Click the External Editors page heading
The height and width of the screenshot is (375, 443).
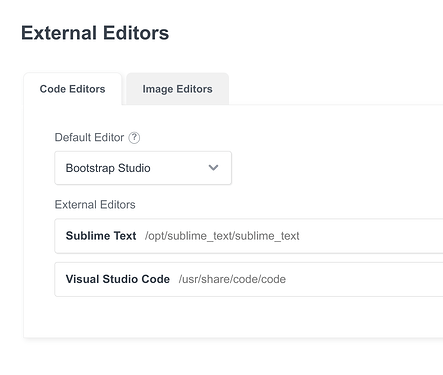(x=95, y=33)
